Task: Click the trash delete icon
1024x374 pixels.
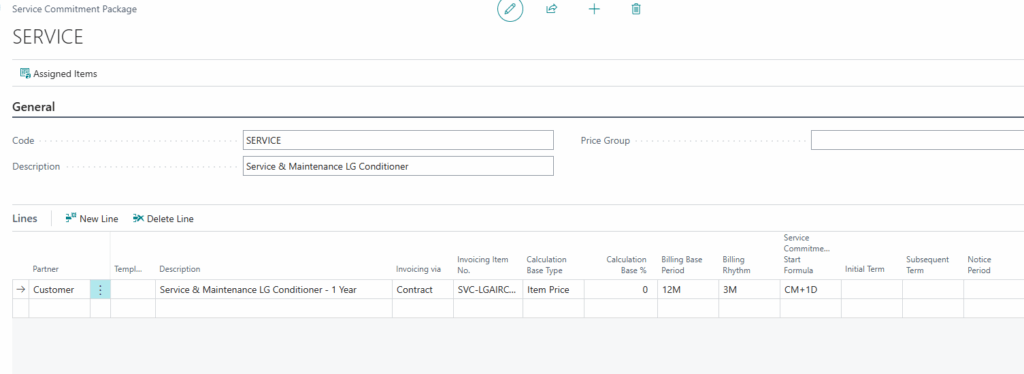Action: pyautogui.click(x=636, y=9)
